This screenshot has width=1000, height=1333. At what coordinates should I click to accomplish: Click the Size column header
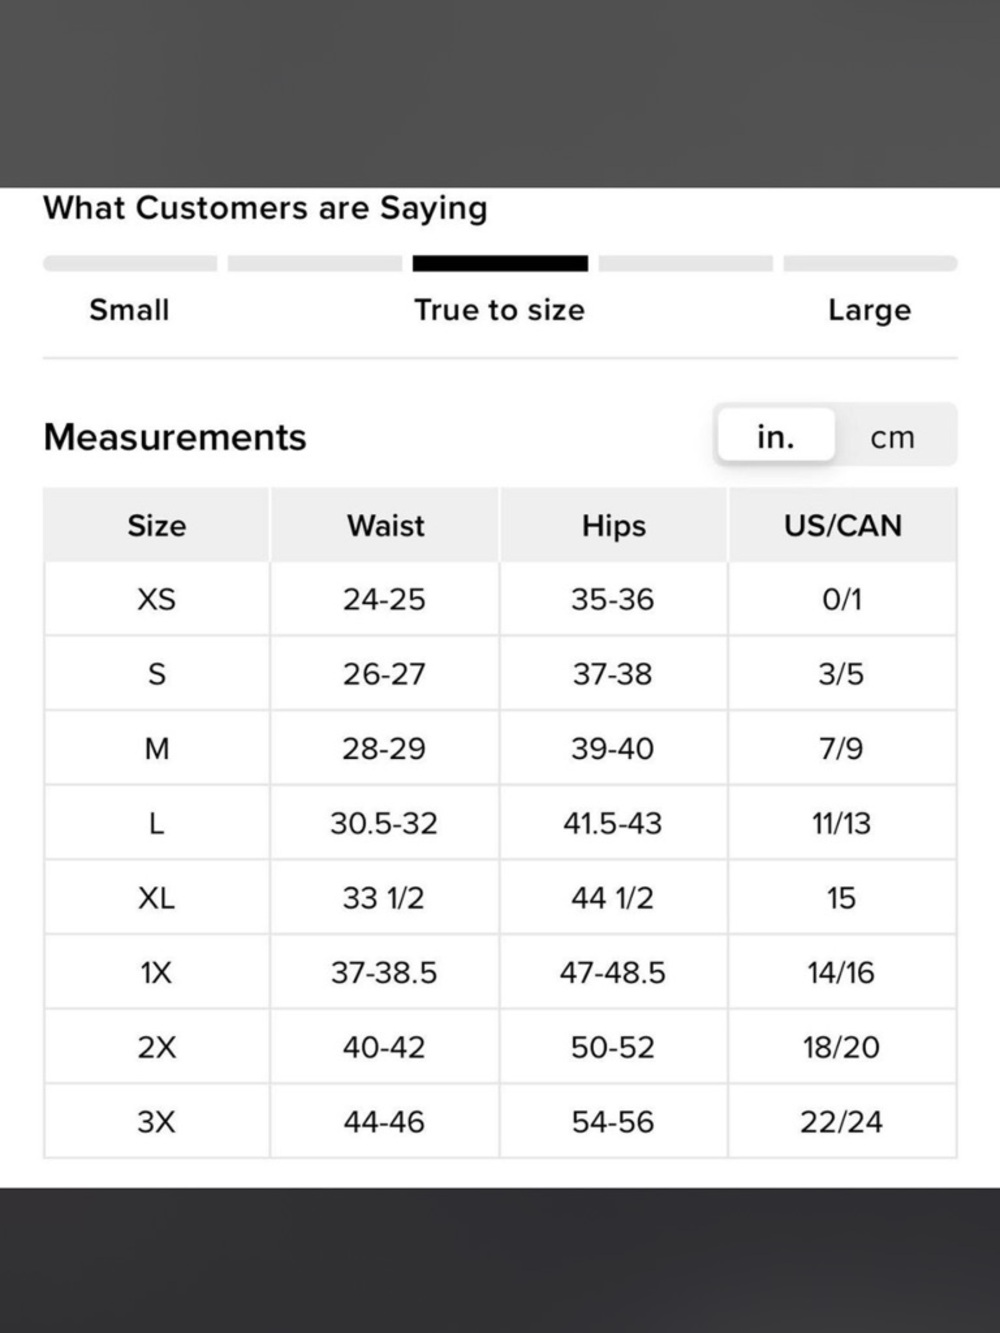pos(157,526)
